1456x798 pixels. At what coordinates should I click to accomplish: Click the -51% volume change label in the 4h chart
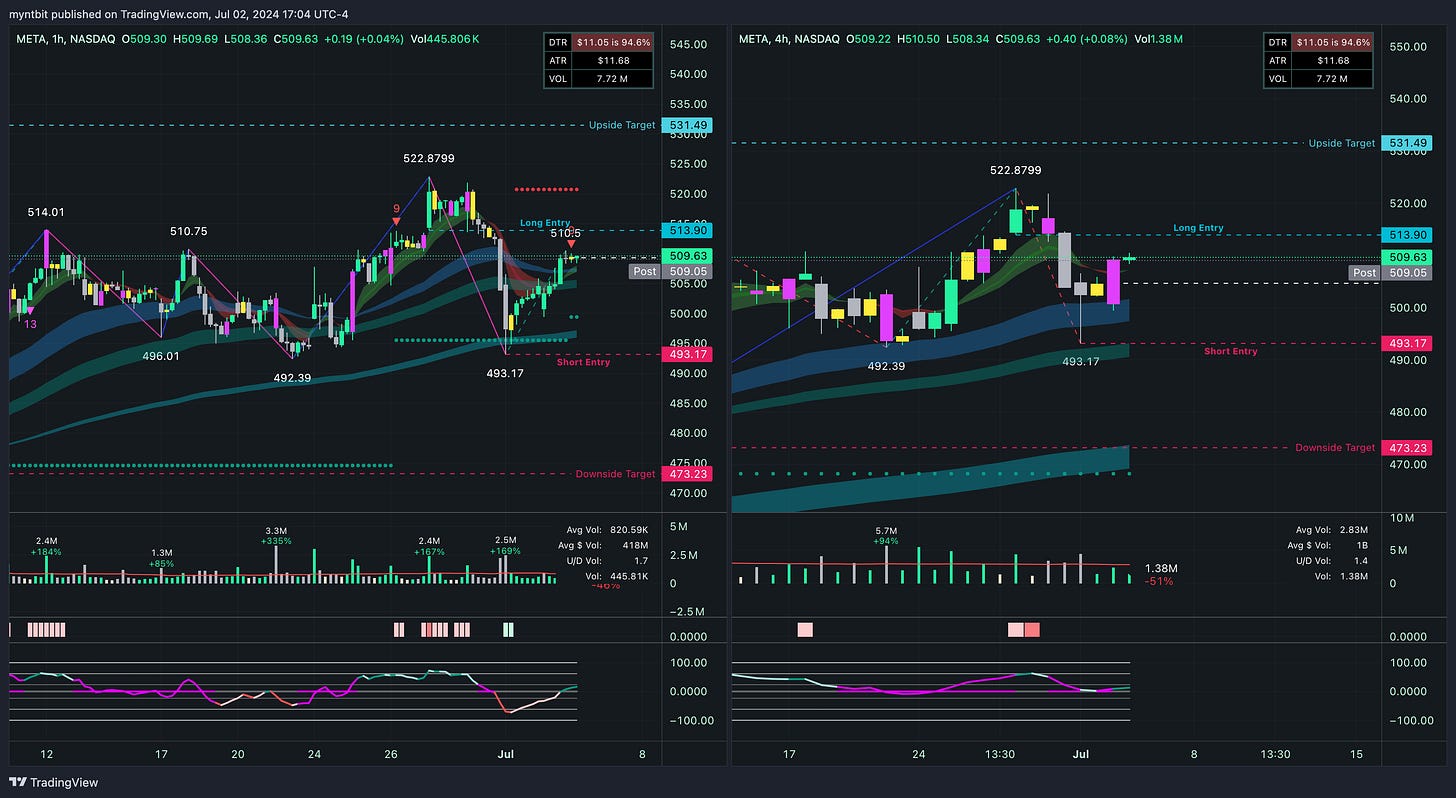[1159, 581]
